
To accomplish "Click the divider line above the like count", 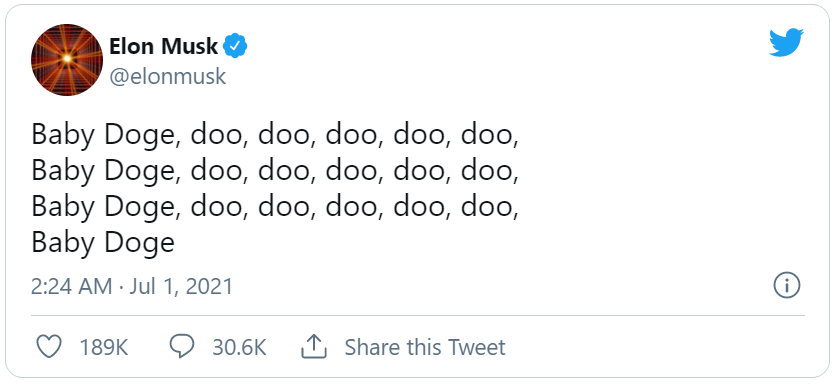I will coord(417,315).
